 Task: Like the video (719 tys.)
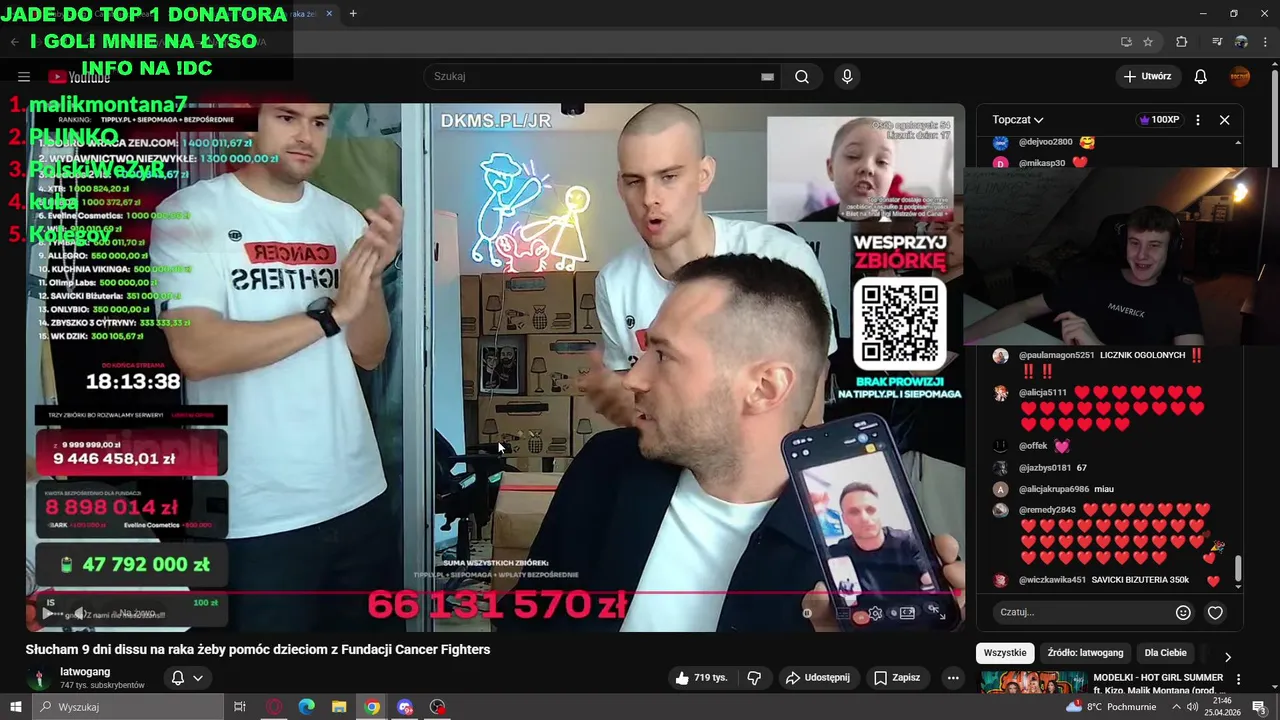(x=701, y=677)
